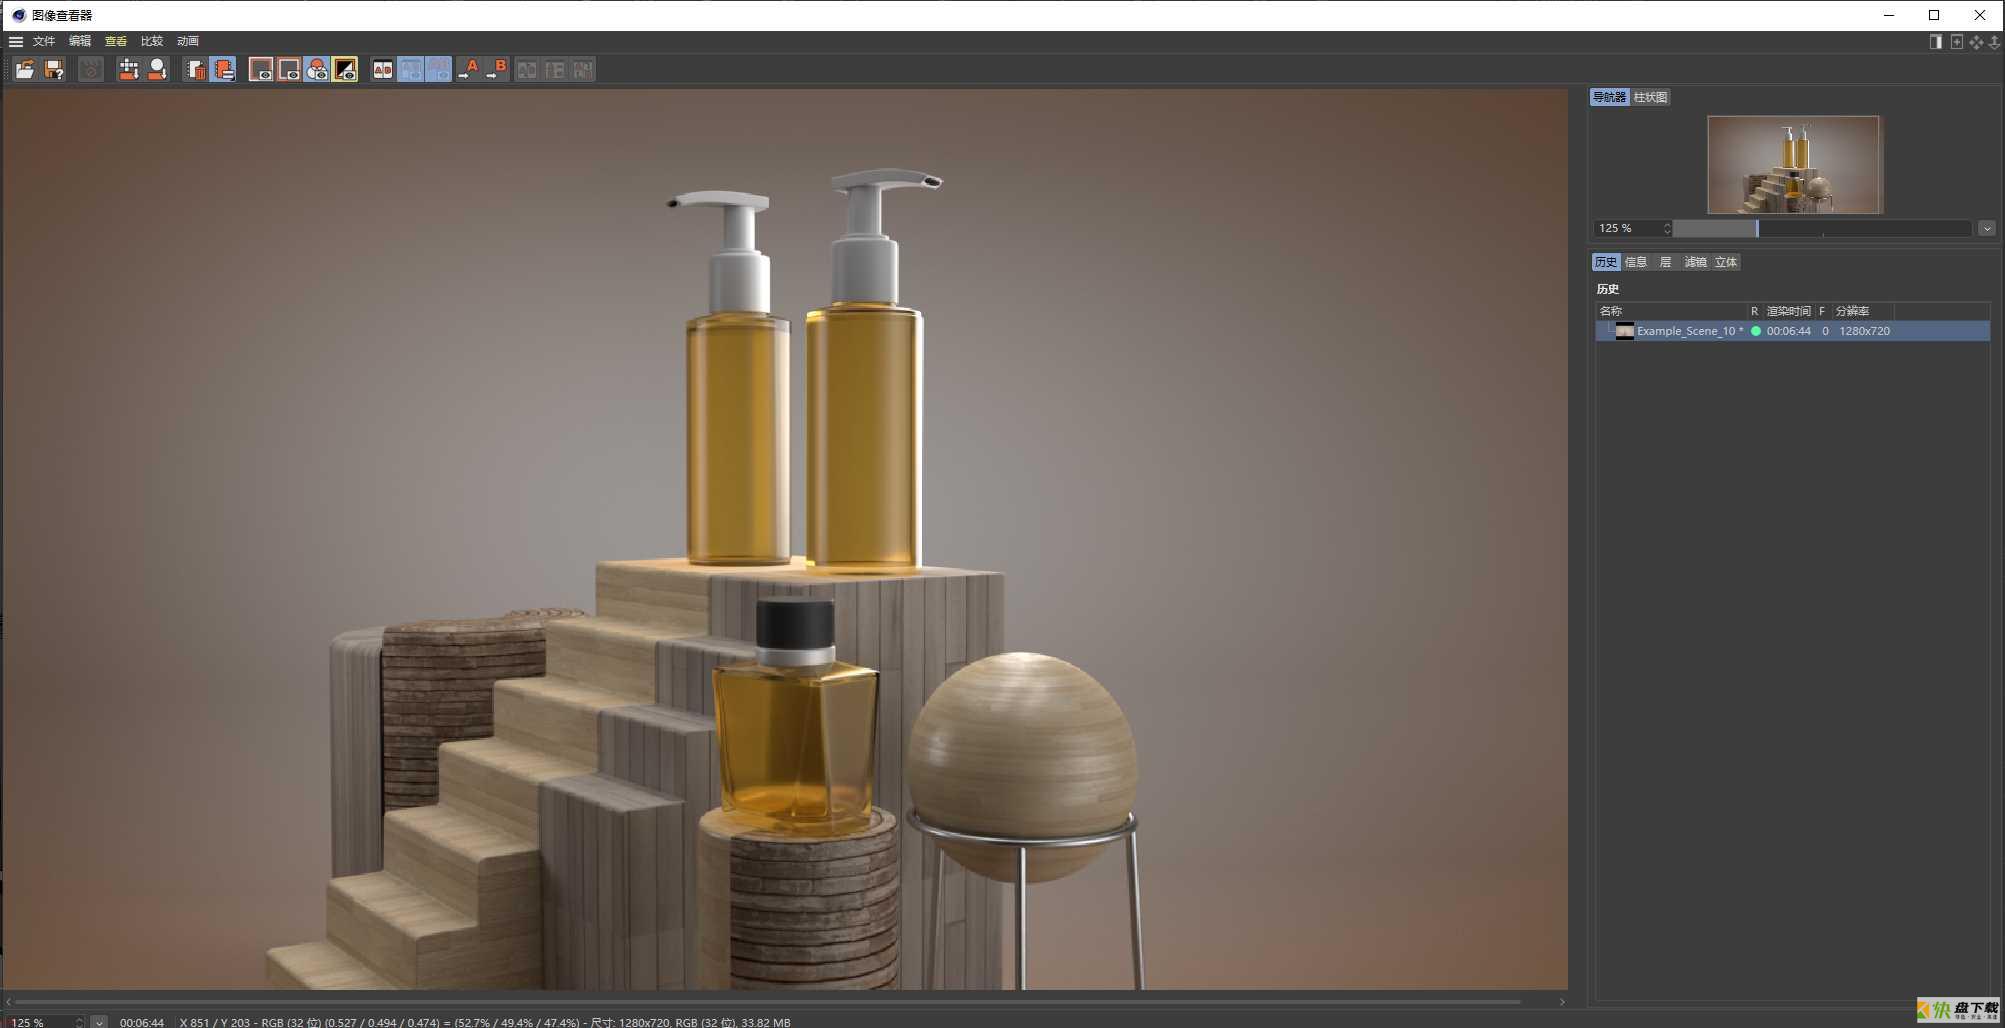Click the vertical zoom arrow icon top right
This screenshot has height=1028, width=2005.
pos(1994,41)
